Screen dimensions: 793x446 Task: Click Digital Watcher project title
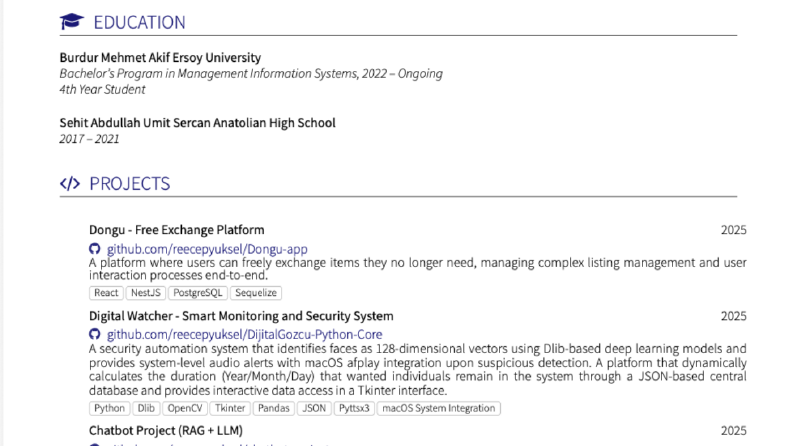click(x=241, y=316)
